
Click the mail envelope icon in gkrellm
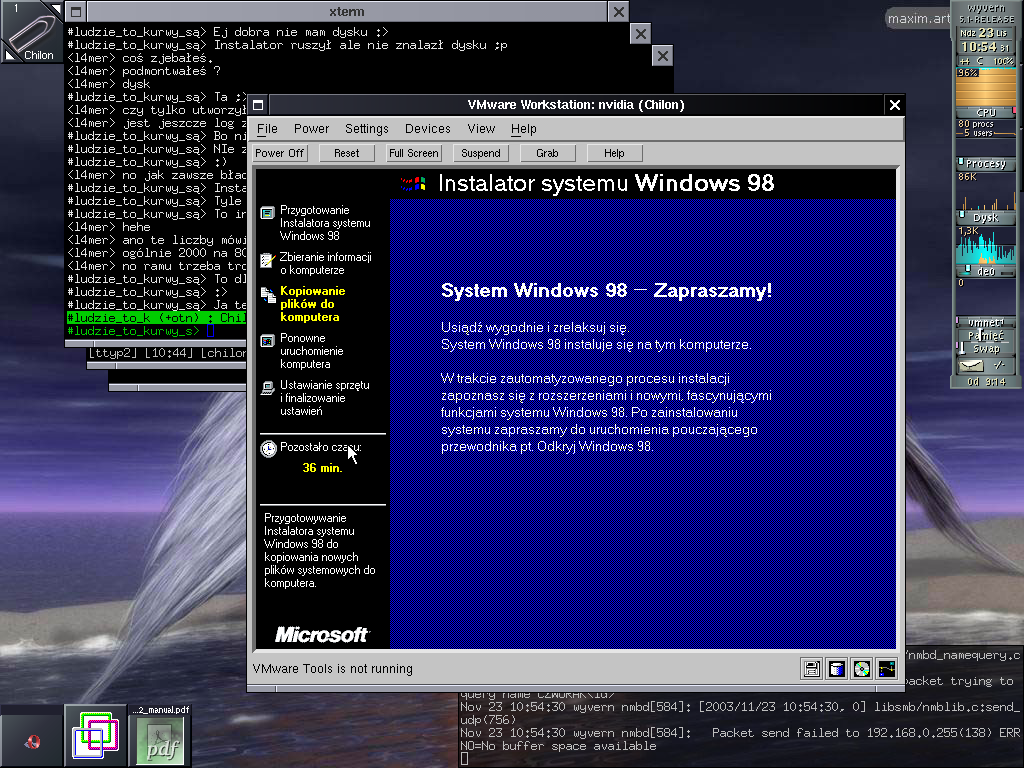[x=970, y=366]
